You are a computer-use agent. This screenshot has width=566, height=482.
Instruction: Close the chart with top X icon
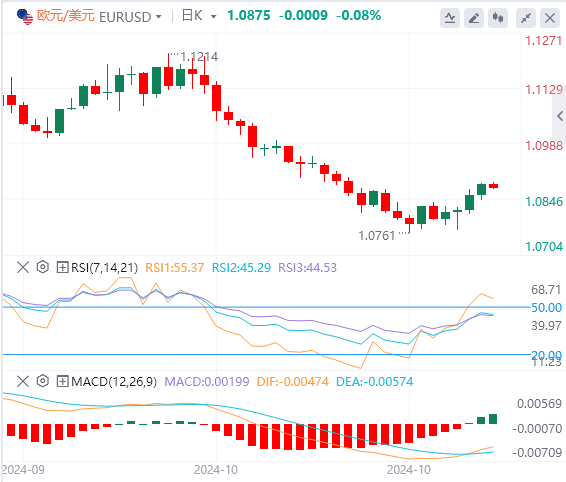click(x=550, y=17)
